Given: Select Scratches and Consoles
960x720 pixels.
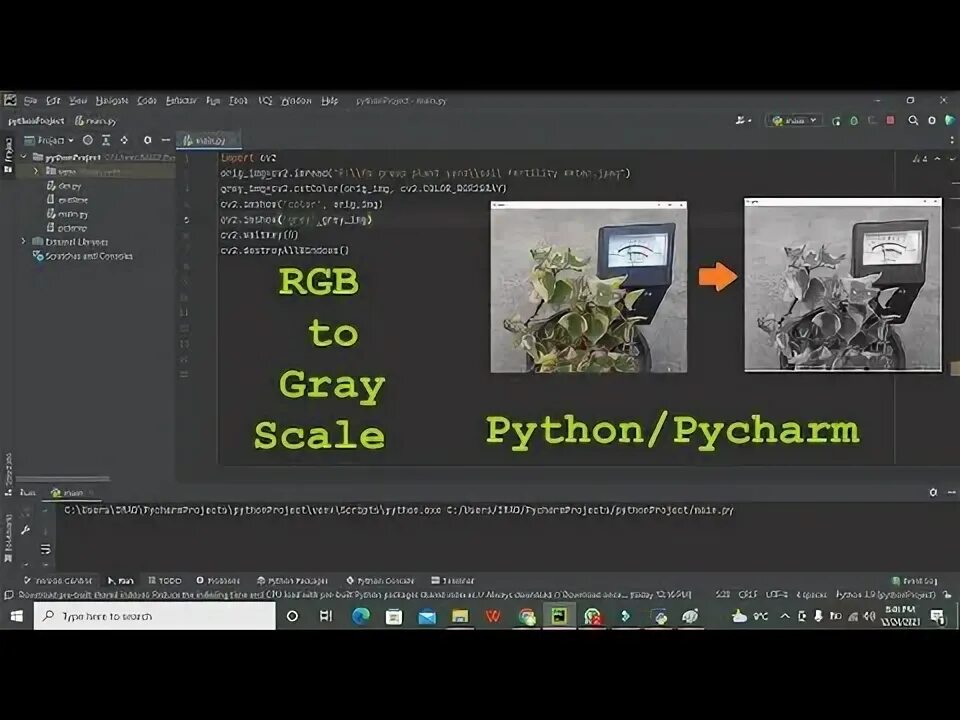Looking at the screenshot, I should [x=83, y=256].
